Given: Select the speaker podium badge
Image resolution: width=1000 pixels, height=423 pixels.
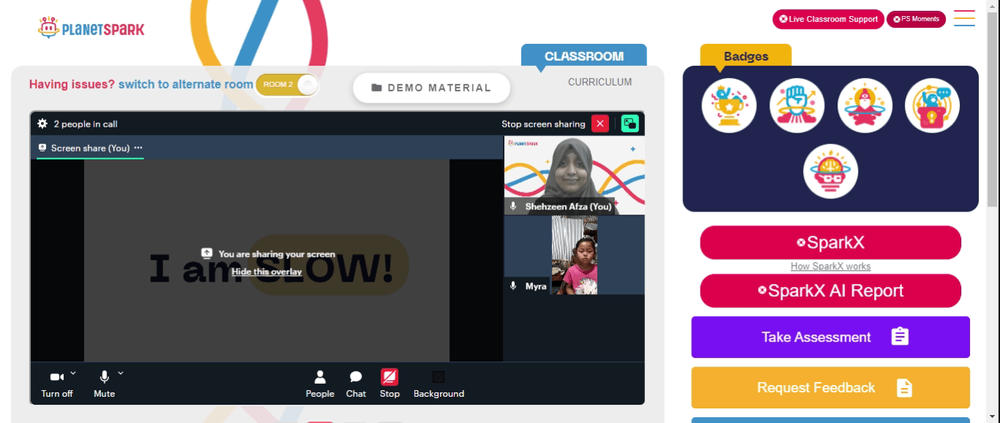Looking at the screenshot, I should tap(932, 106).
